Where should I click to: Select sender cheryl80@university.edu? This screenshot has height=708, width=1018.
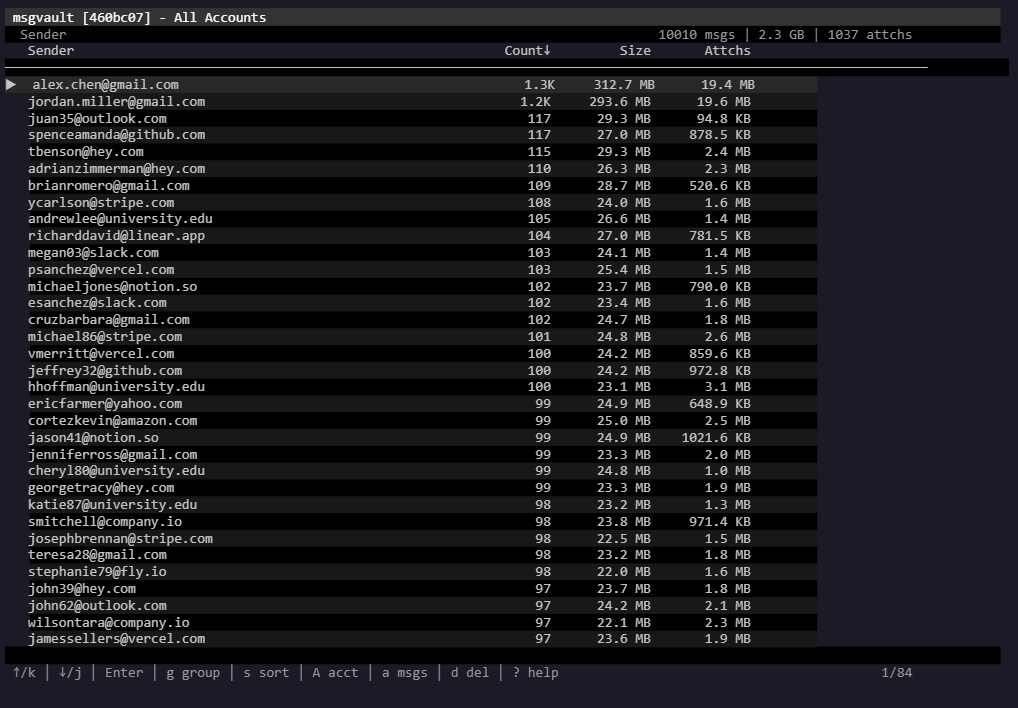point(411,471)
